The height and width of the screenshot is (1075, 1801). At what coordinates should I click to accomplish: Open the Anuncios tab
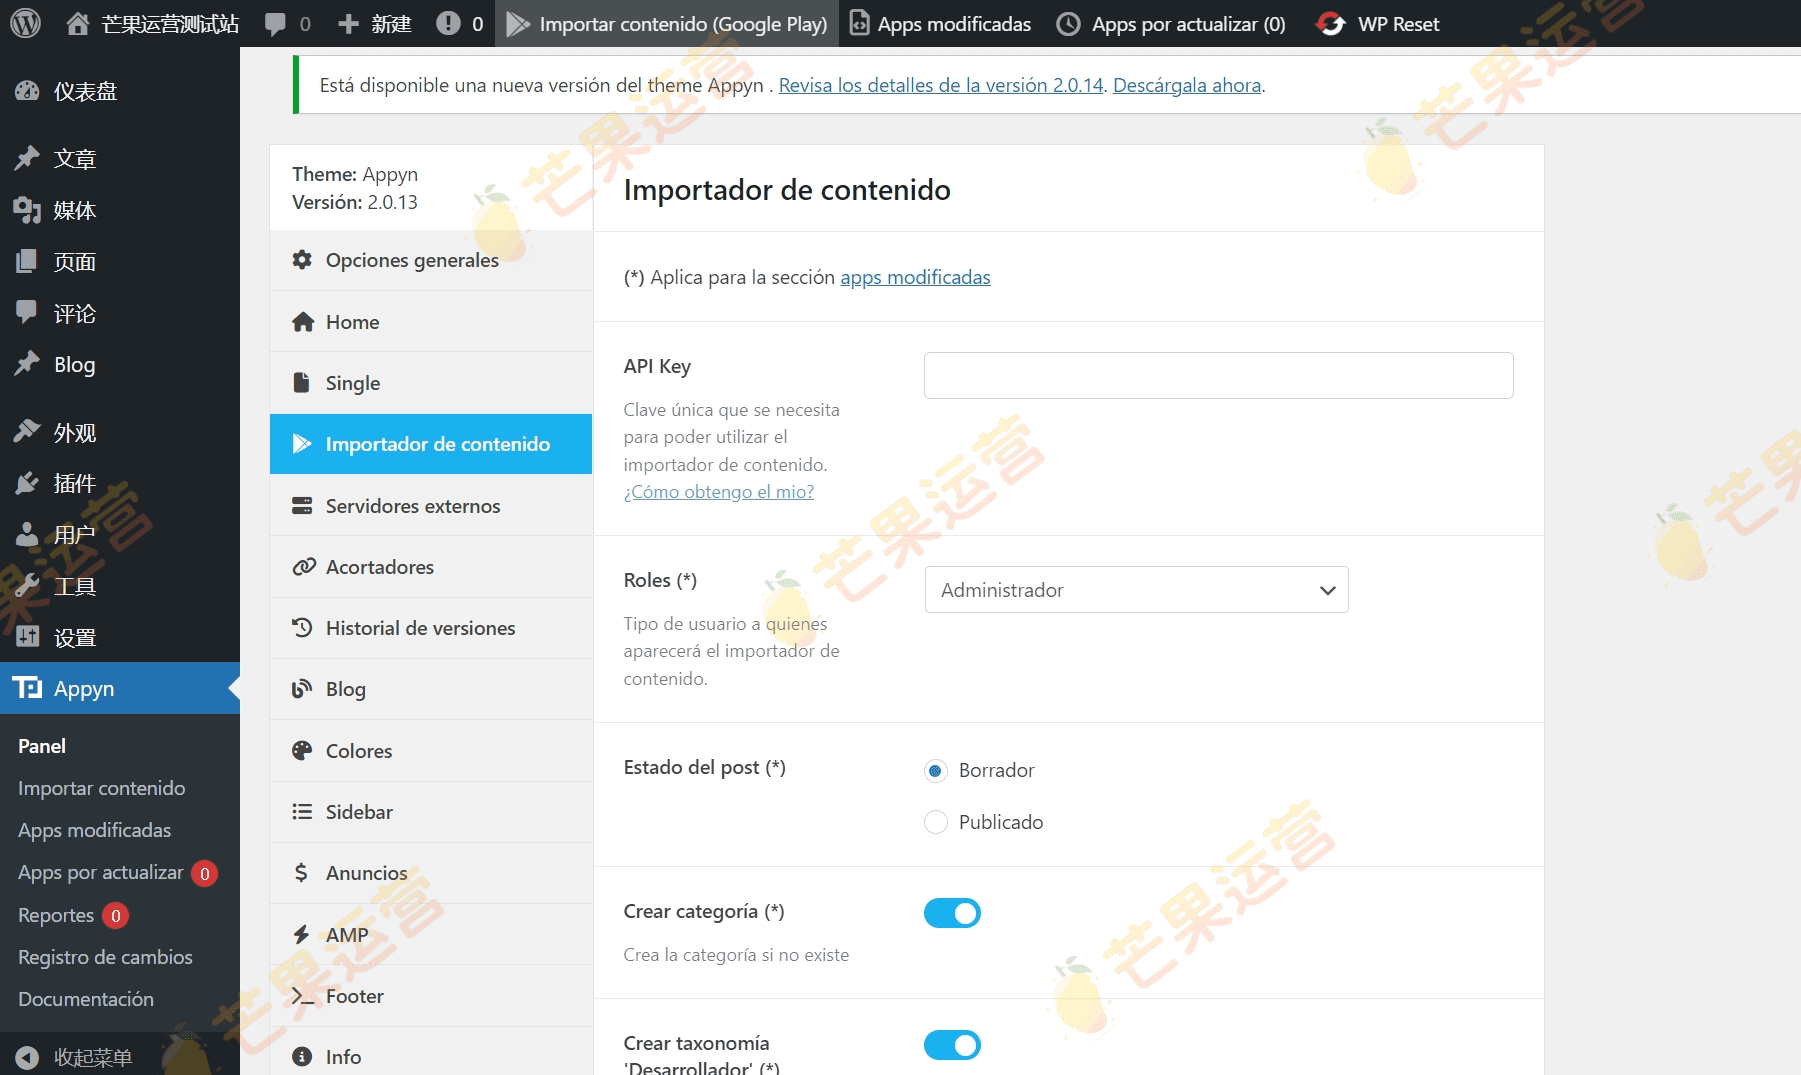(431, 873)
